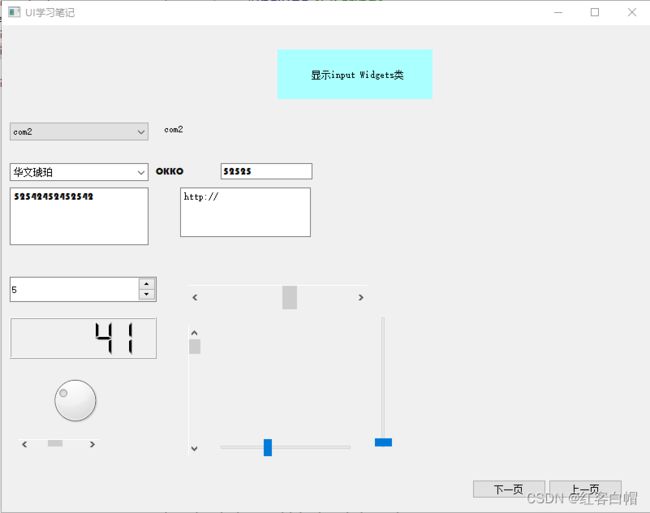Click the 上一页 button

pos(585,489)
